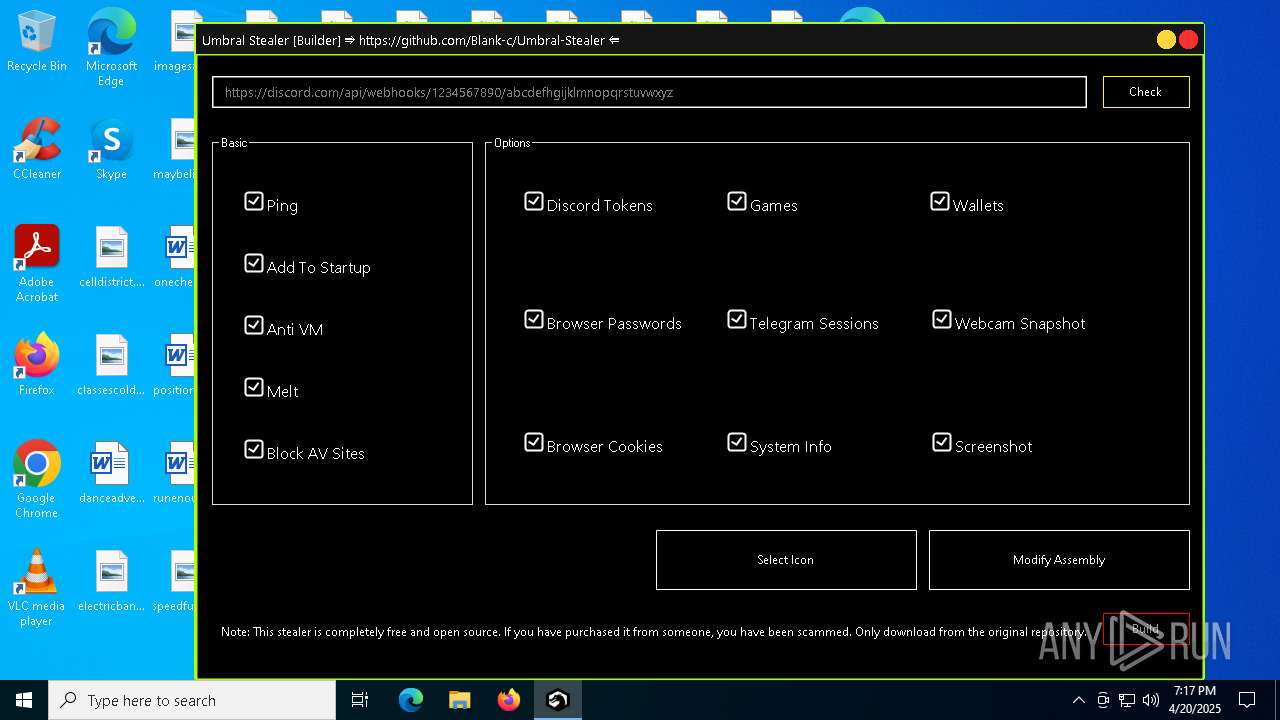
Task: Click the Build button
Action: pos(1146,629)
